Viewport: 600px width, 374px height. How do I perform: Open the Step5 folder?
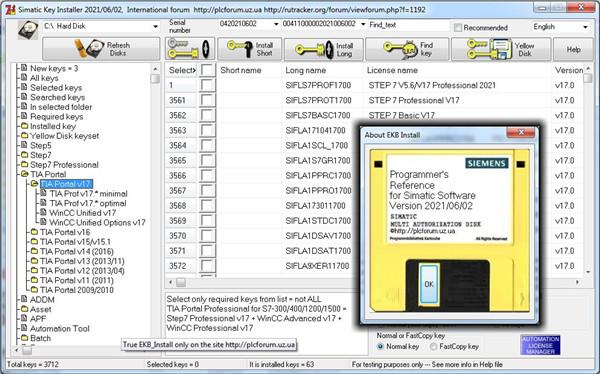tap(41, 145)
